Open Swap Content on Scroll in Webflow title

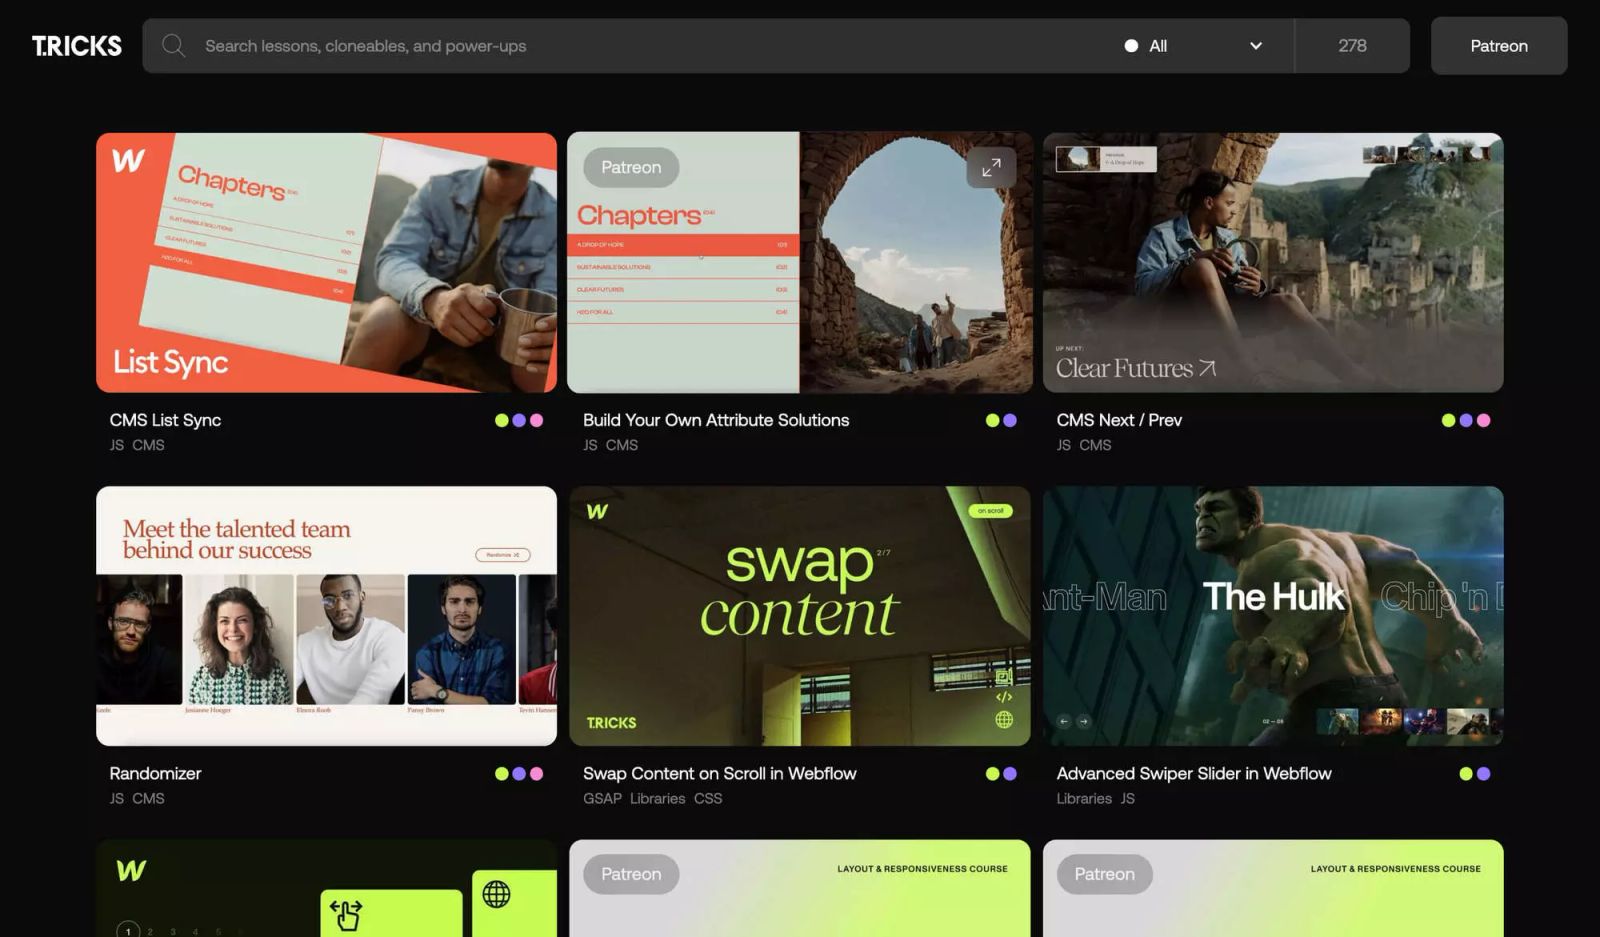pyautogui.click(x=720, y=773)
